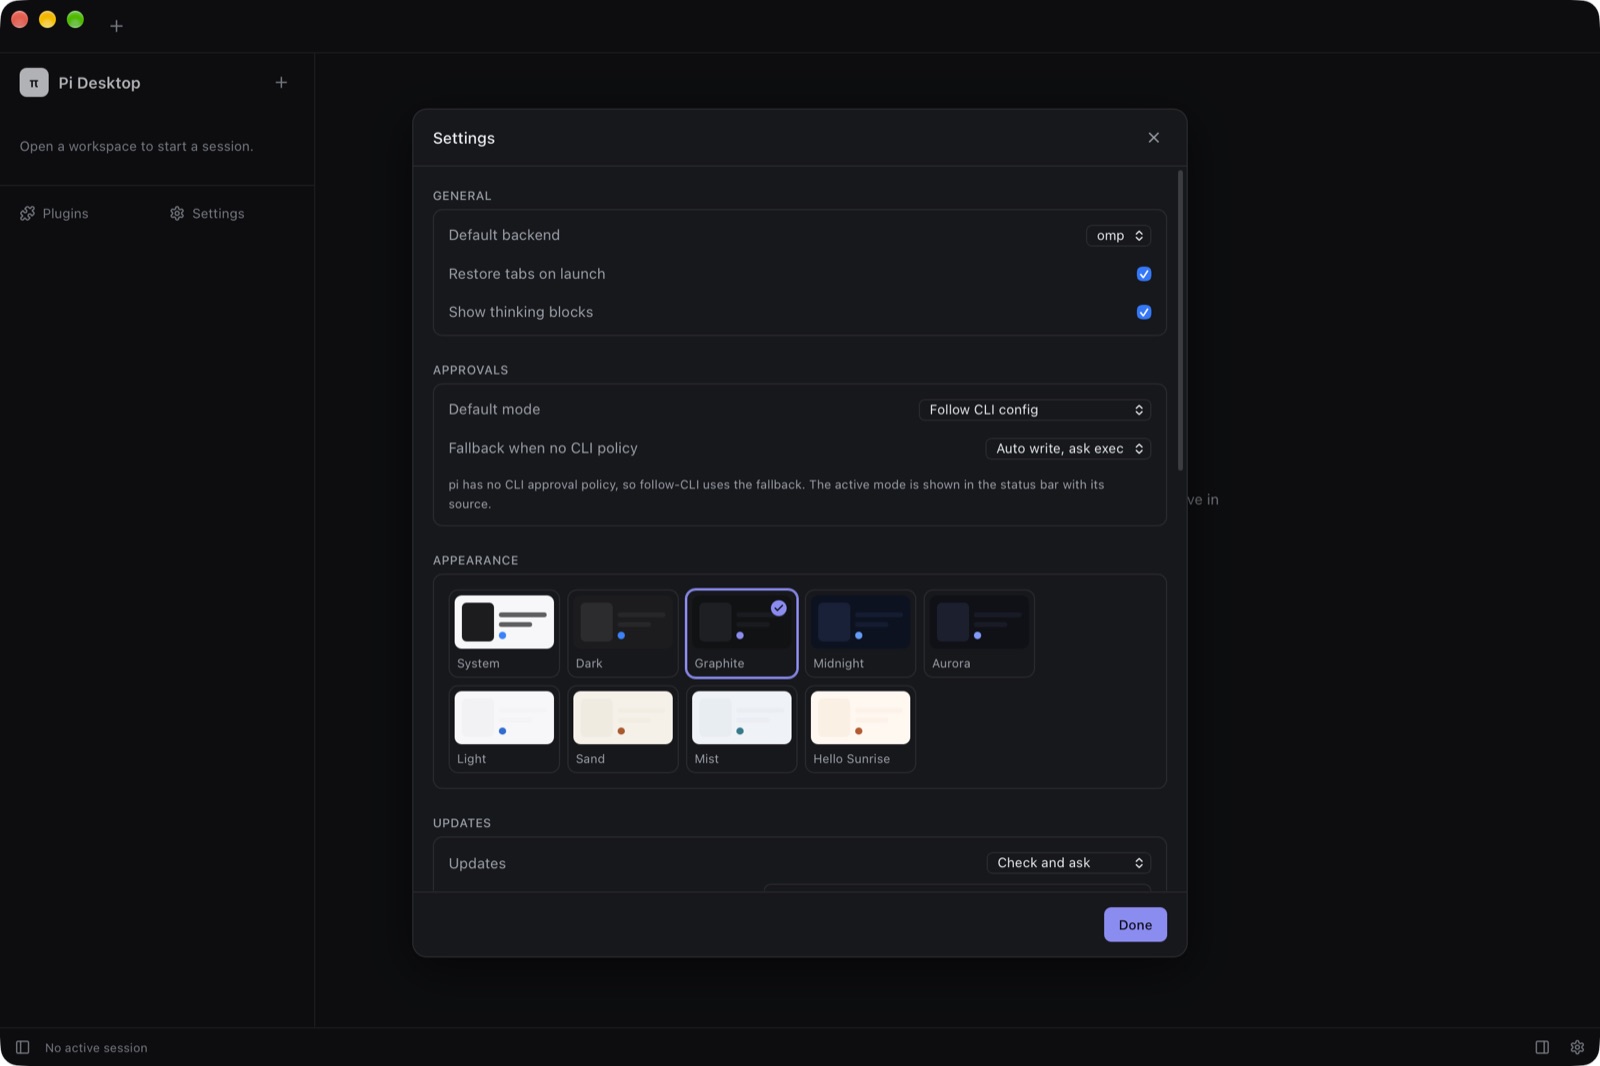This screenshot has width=1600, height=1066.
Task: Click the macOS yellow minimize button
Action: tap(47, 20)
